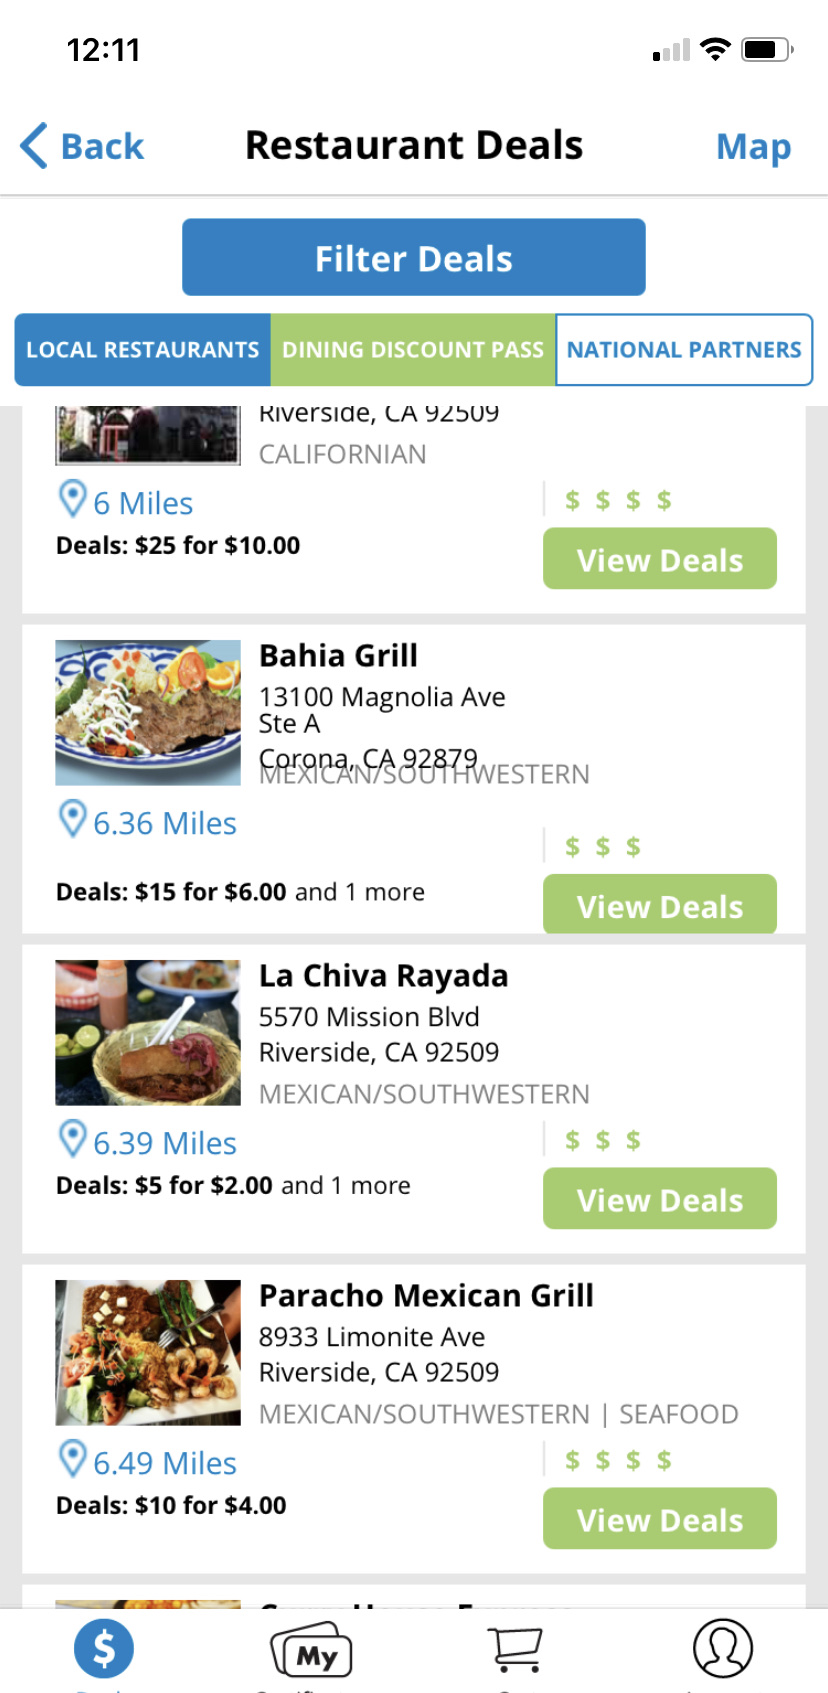Open the account profile icon
828x1693 pixels.
723,1648
